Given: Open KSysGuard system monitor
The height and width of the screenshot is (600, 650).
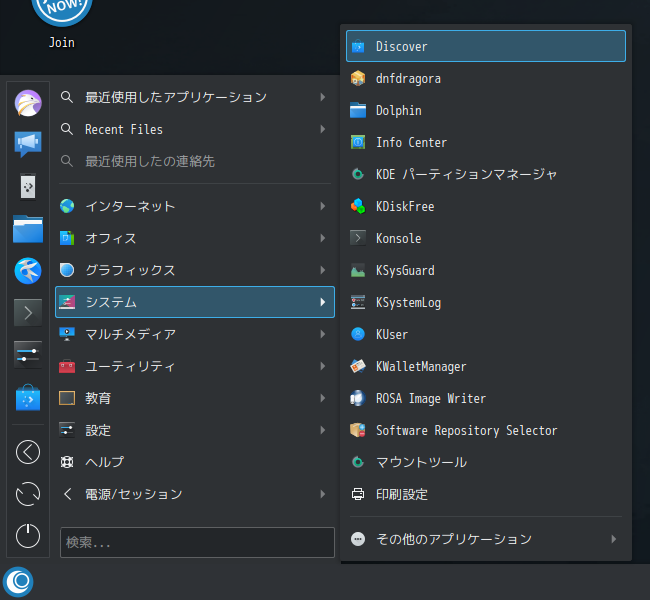Looking at the screenshot, I should click(486, 270).
